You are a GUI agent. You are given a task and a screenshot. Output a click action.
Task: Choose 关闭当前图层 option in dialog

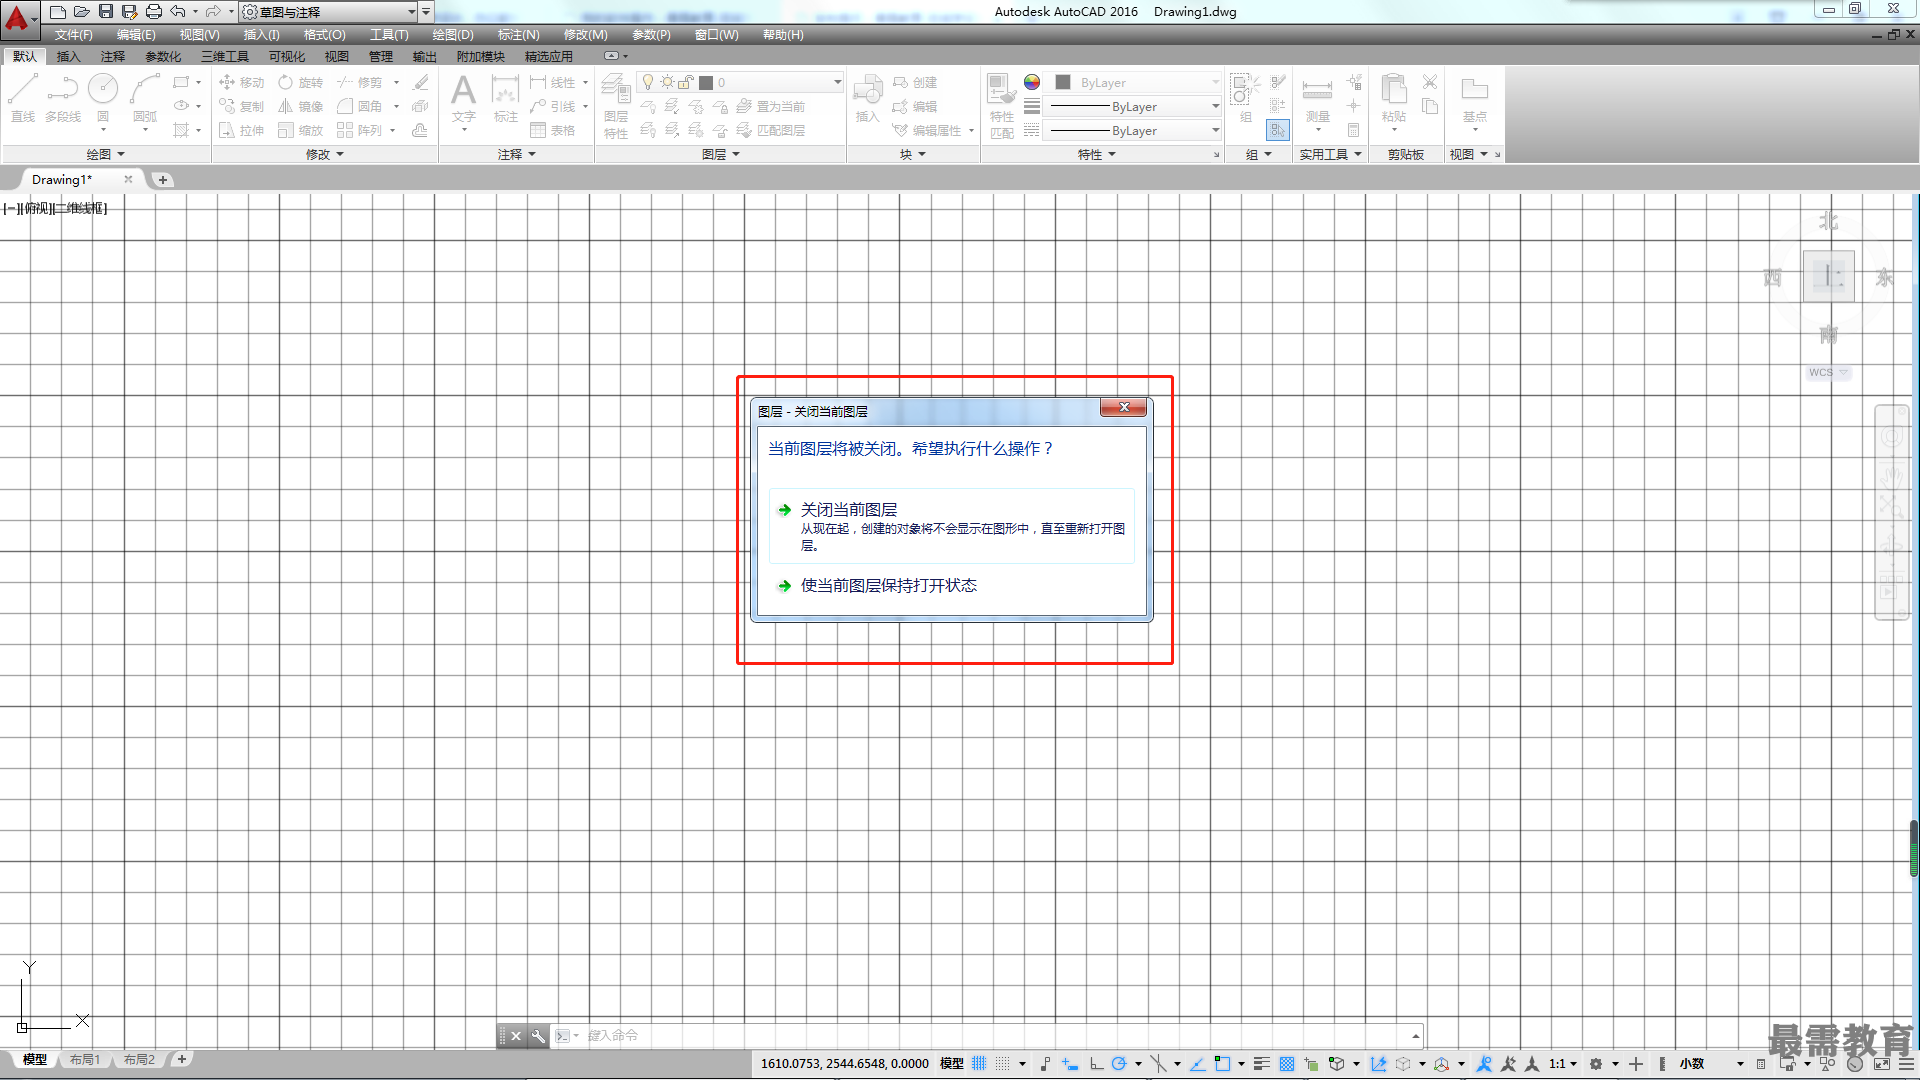952,526
